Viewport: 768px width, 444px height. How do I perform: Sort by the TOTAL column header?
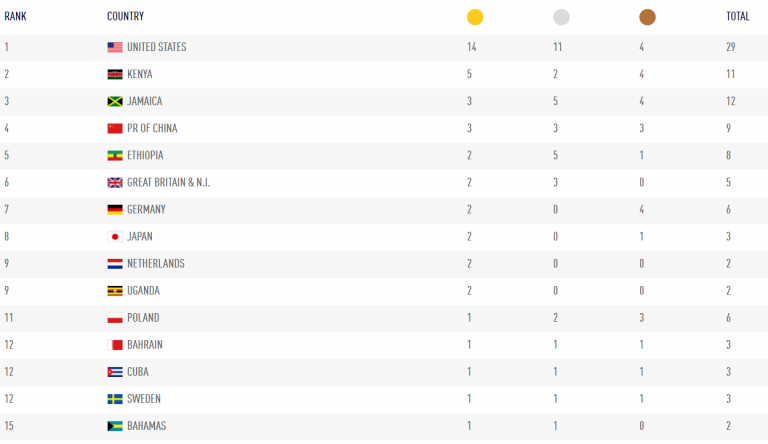(738, 16)
